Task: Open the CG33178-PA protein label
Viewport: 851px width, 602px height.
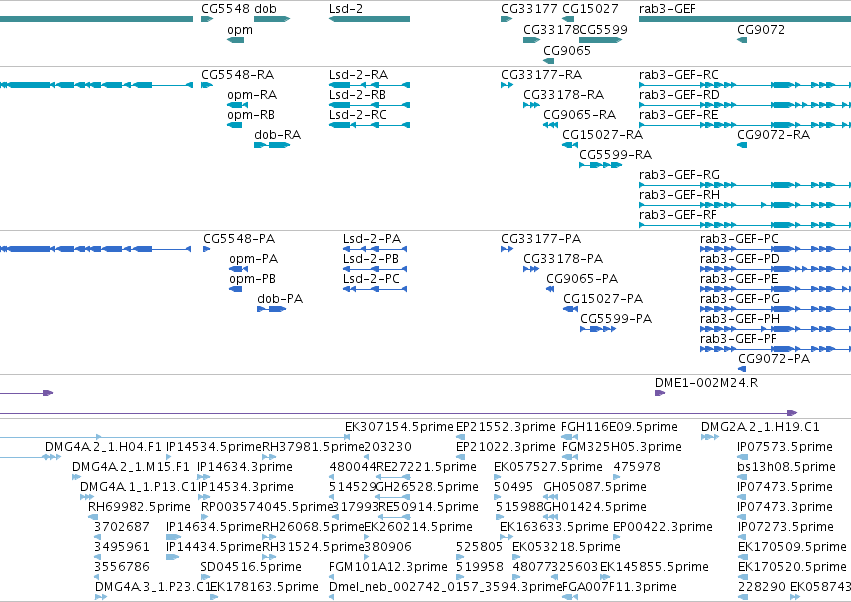Action: [x=563, y=258]
